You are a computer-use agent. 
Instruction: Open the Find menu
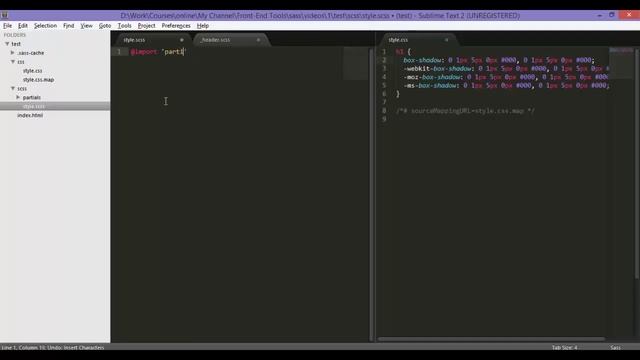coord(69,25)
